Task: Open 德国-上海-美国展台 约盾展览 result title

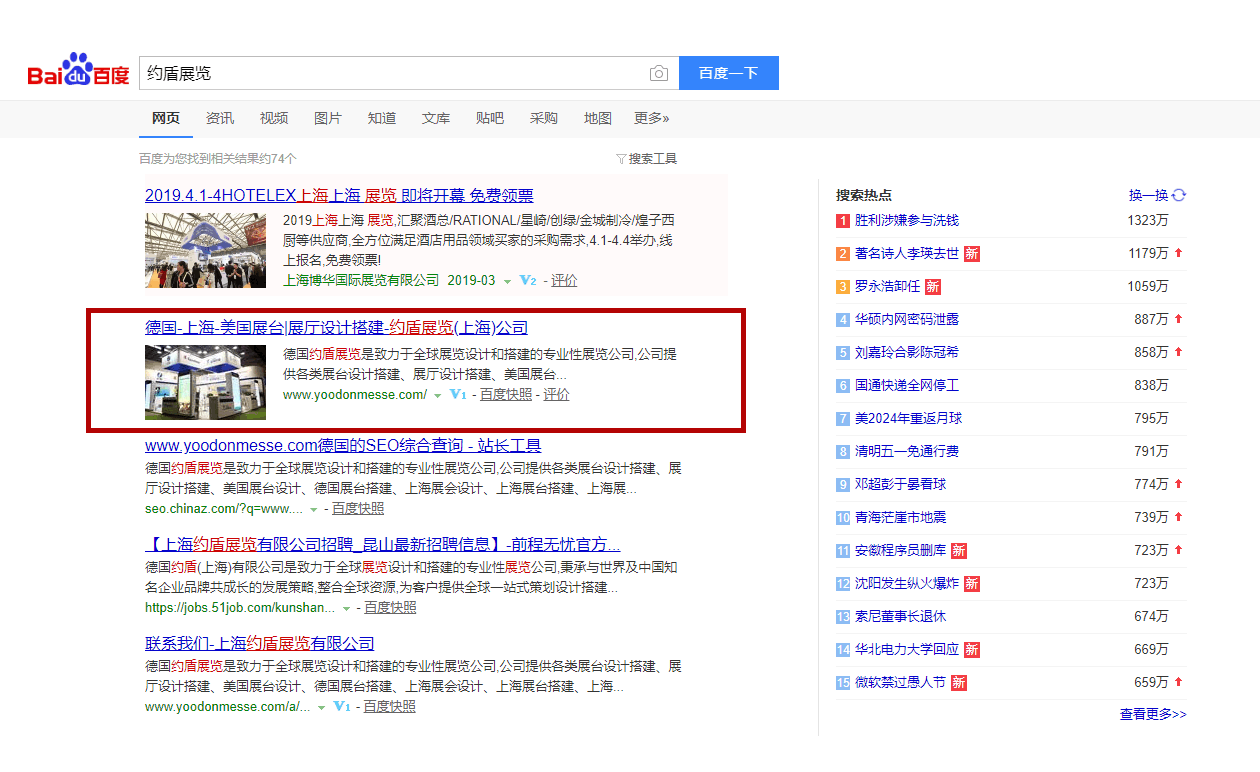Action: 336,327
